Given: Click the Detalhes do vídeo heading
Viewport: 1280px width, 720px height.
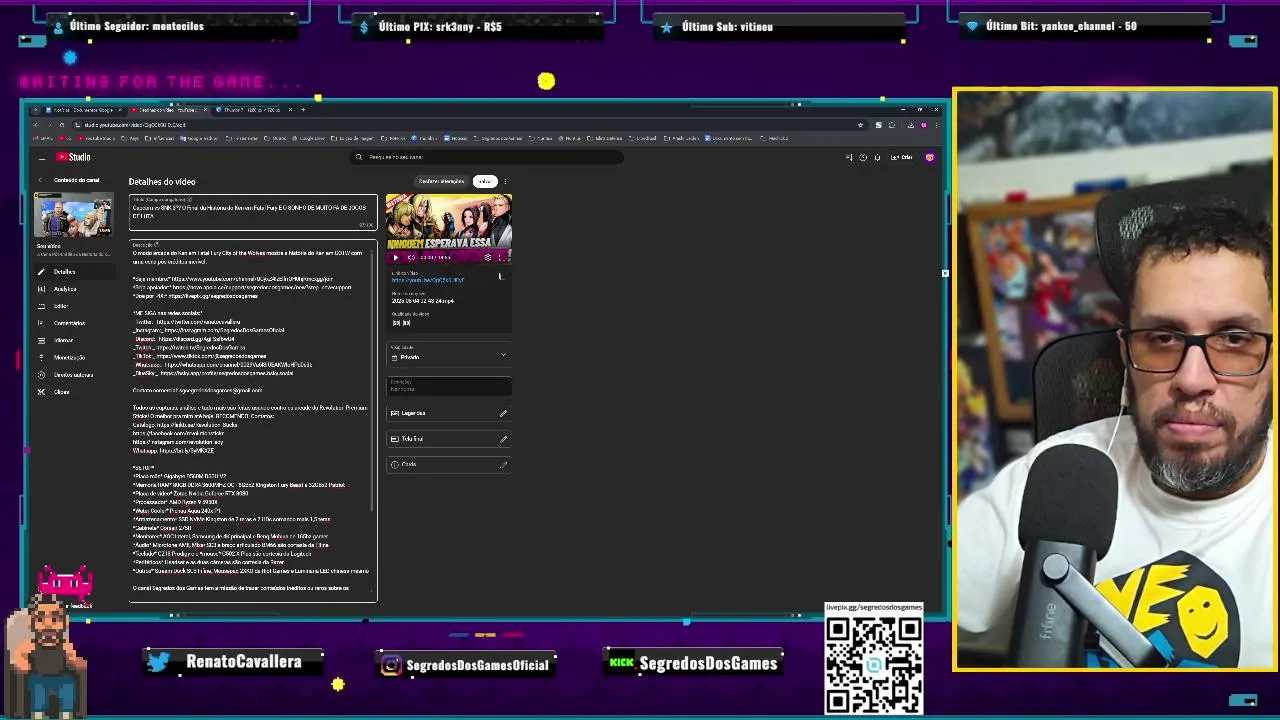Looking at the screenshot, I should click(x=162, y=182).
